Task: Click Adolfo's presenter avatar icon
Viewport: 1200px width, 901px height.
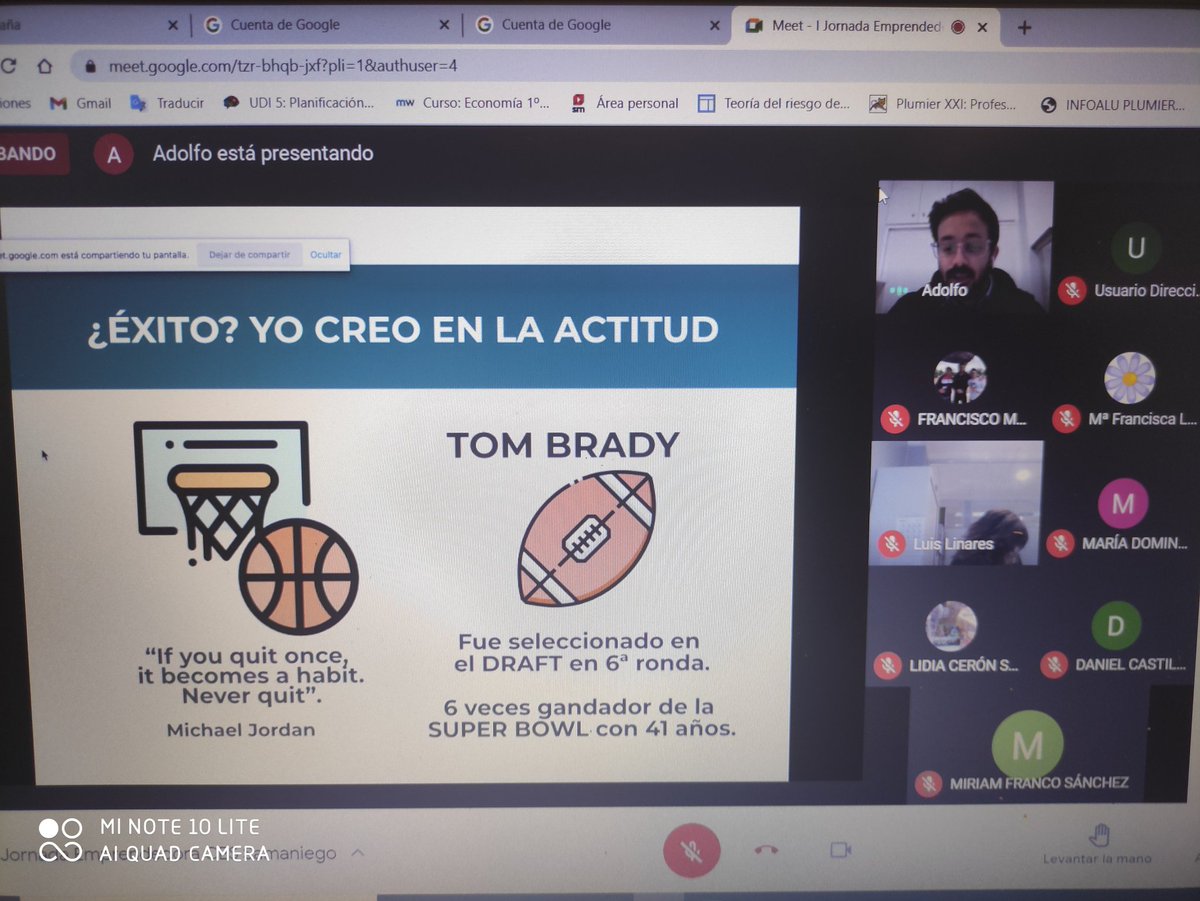Action: 113,154
